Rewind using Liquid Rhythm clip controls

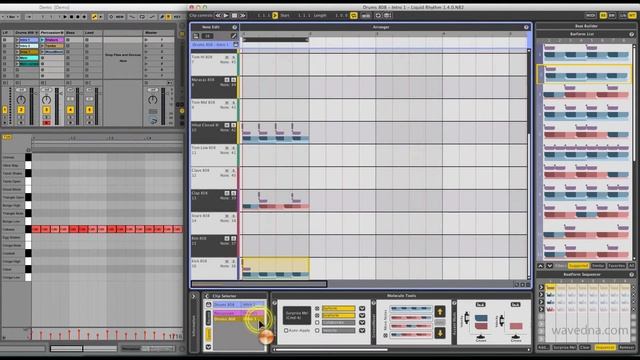(218, 16)
